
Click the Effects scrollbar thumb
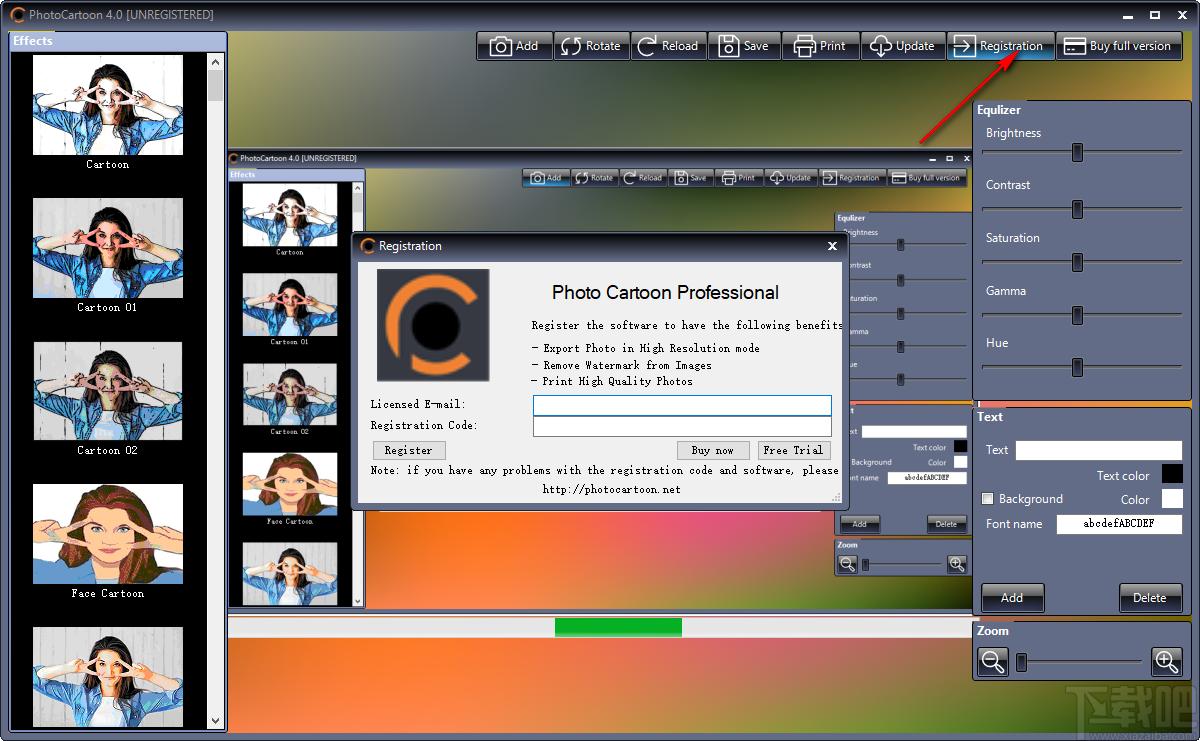(x=216, y=85)
